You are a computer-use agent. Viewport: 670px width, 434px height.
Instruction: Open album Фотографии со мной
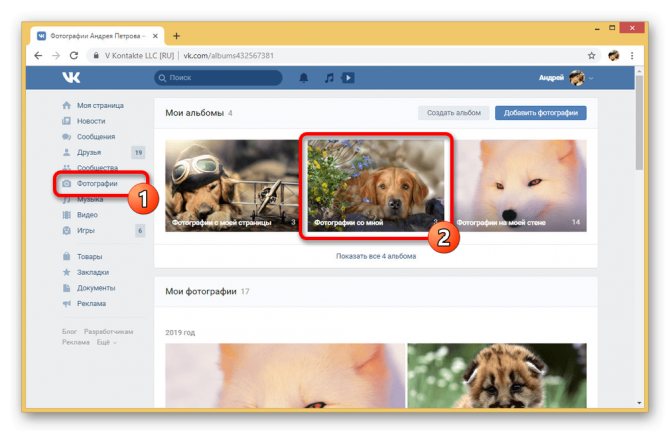click(x=376, y=186)
